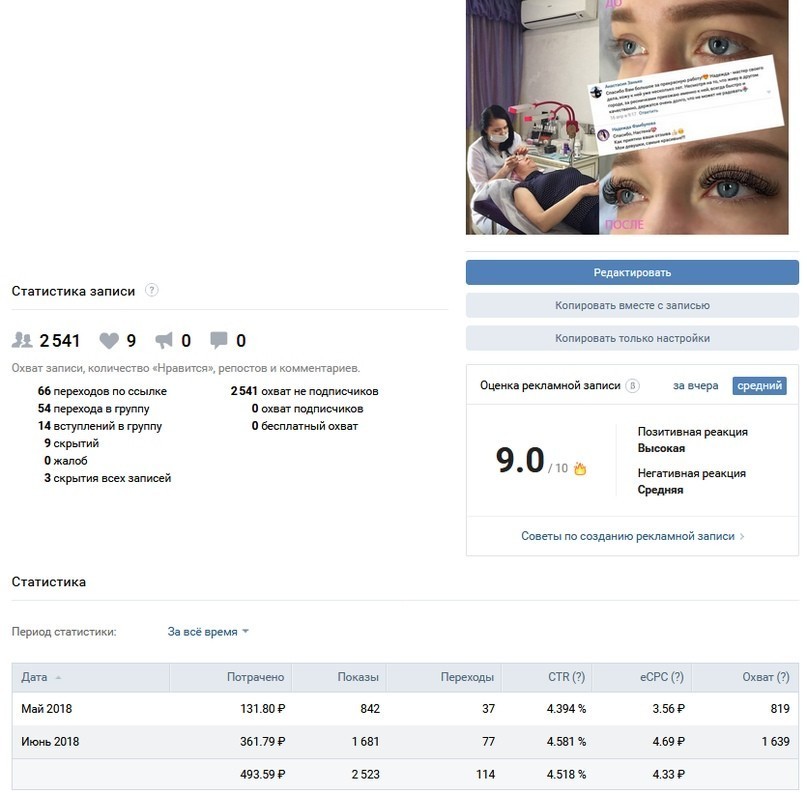Click the Охват (?) column header

click(745, 677)
